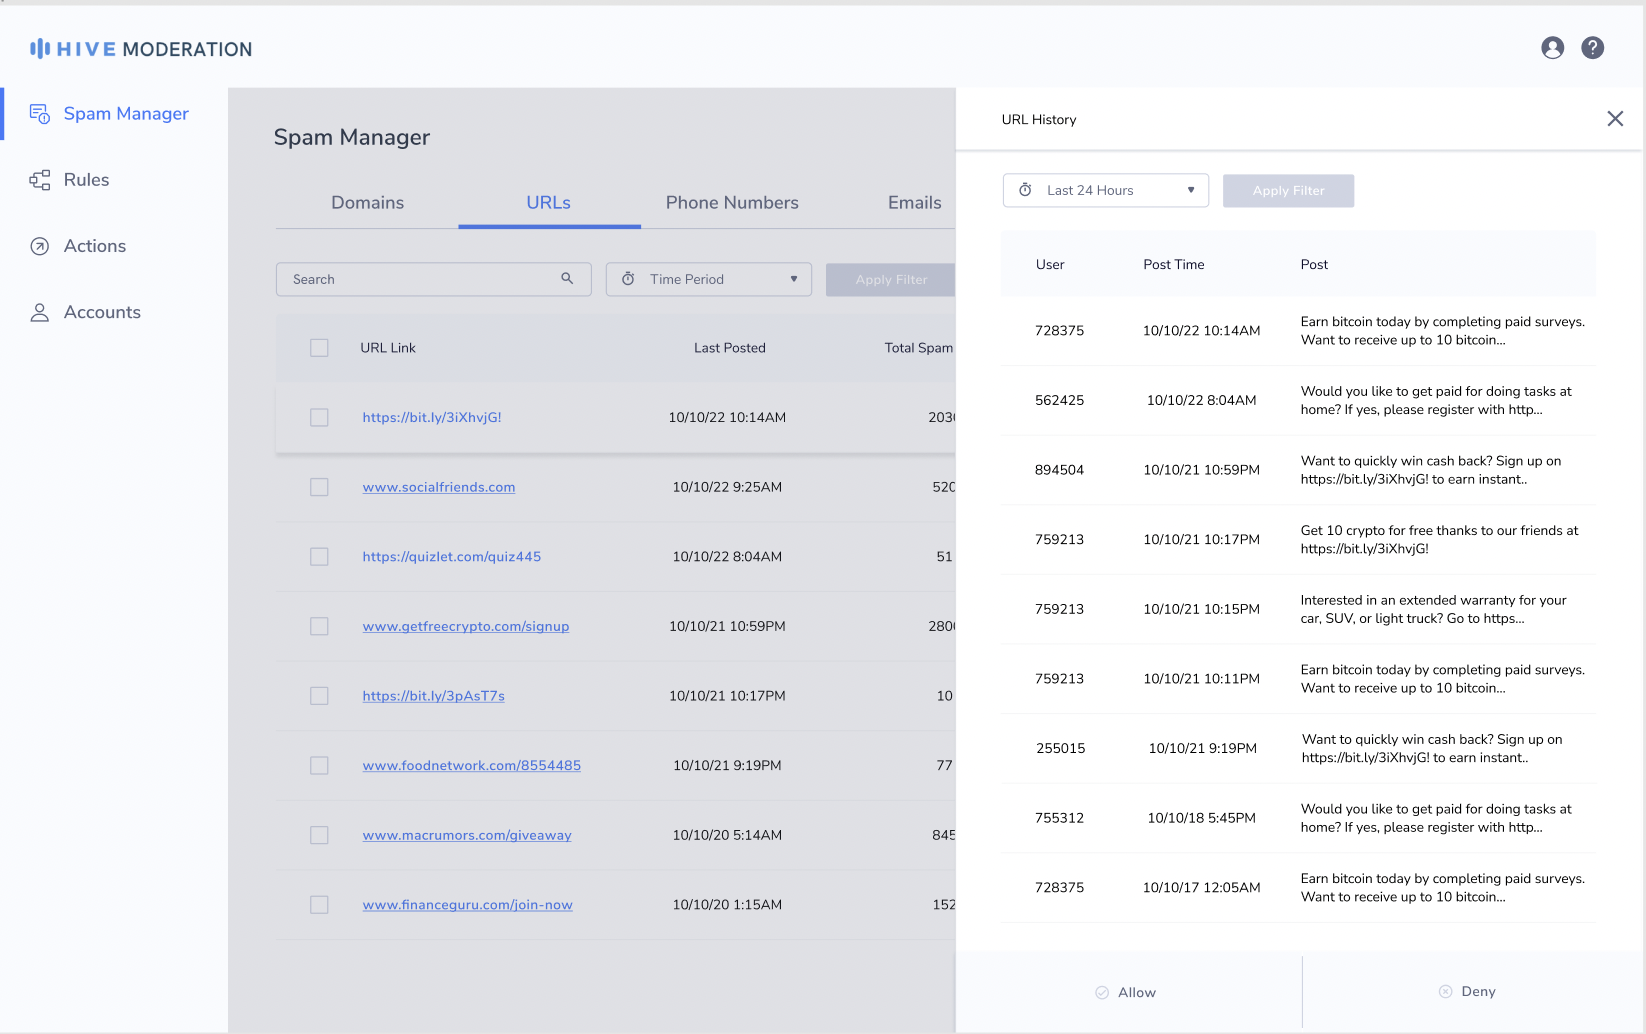
Task: Go to the Phone Numbers tab
Action: click(x=732, y=203)
